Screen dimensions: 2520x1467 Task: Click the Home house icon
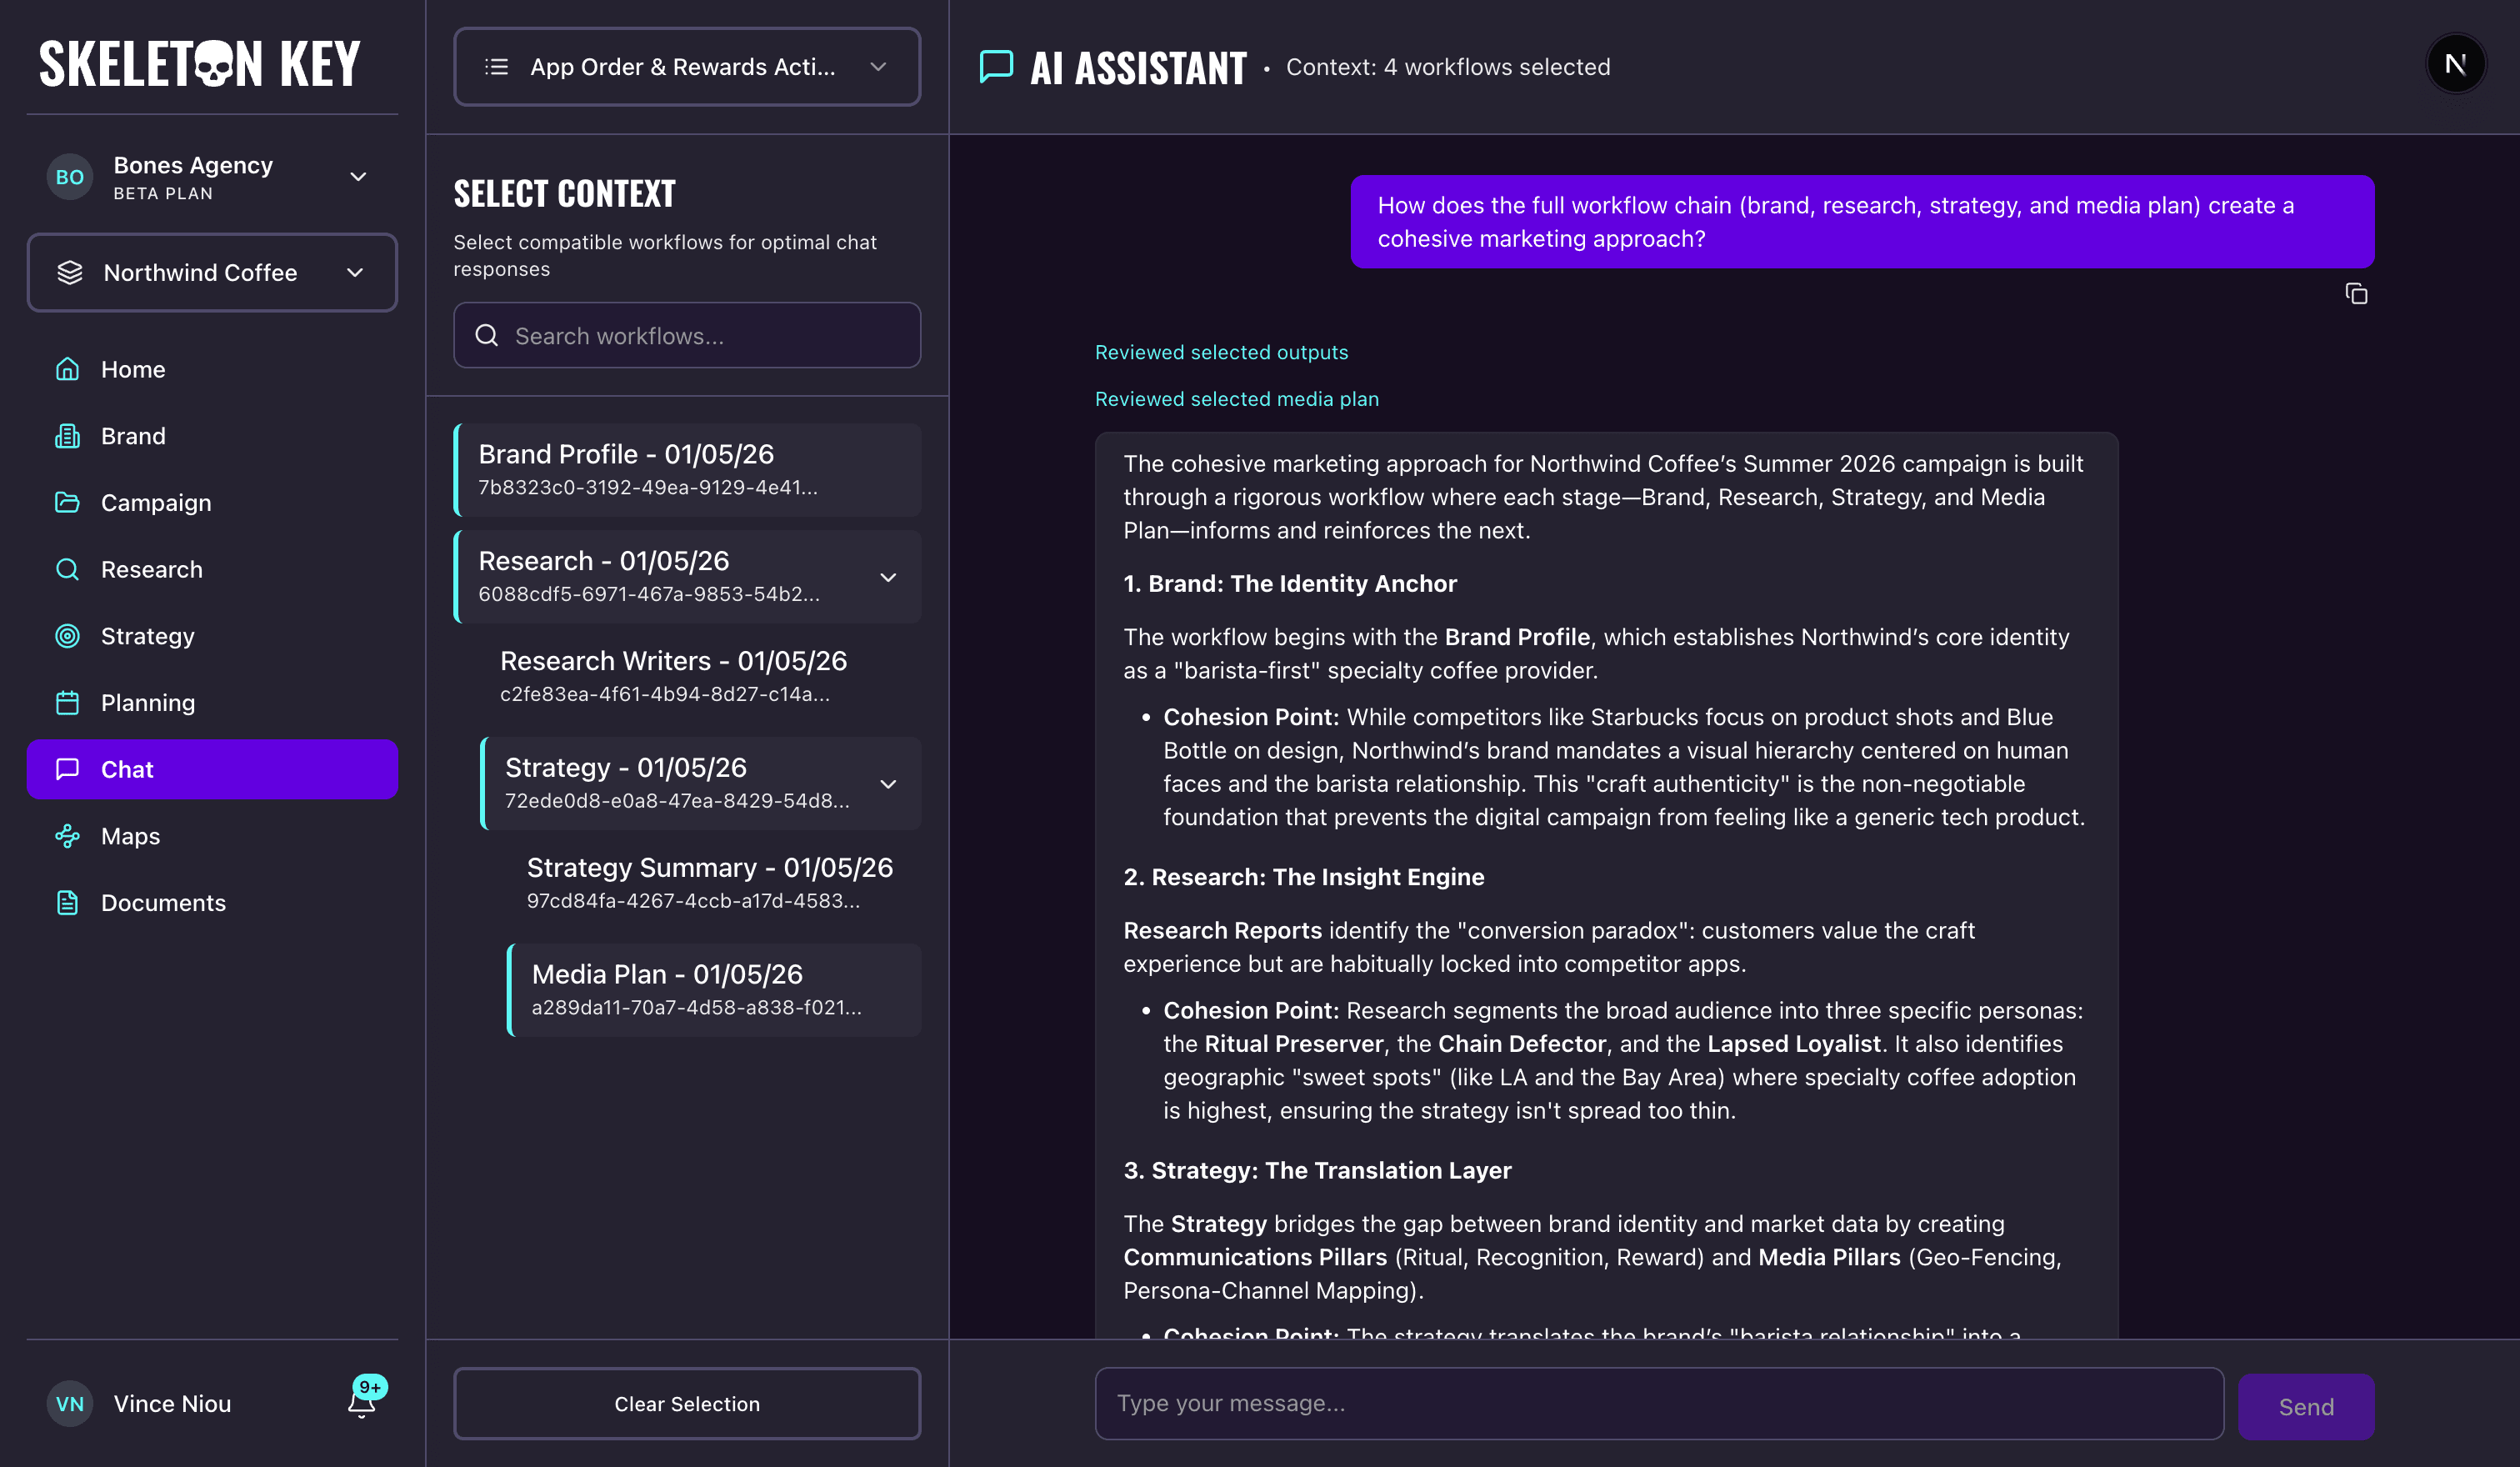point(67,369)
